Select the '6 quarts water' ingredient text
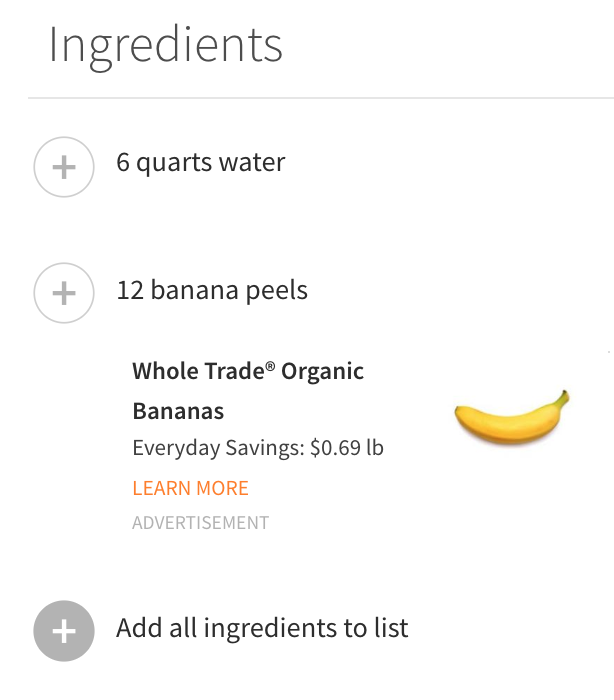Image resolution: width=614 pixels, height=700 pixels. (200, 162)
